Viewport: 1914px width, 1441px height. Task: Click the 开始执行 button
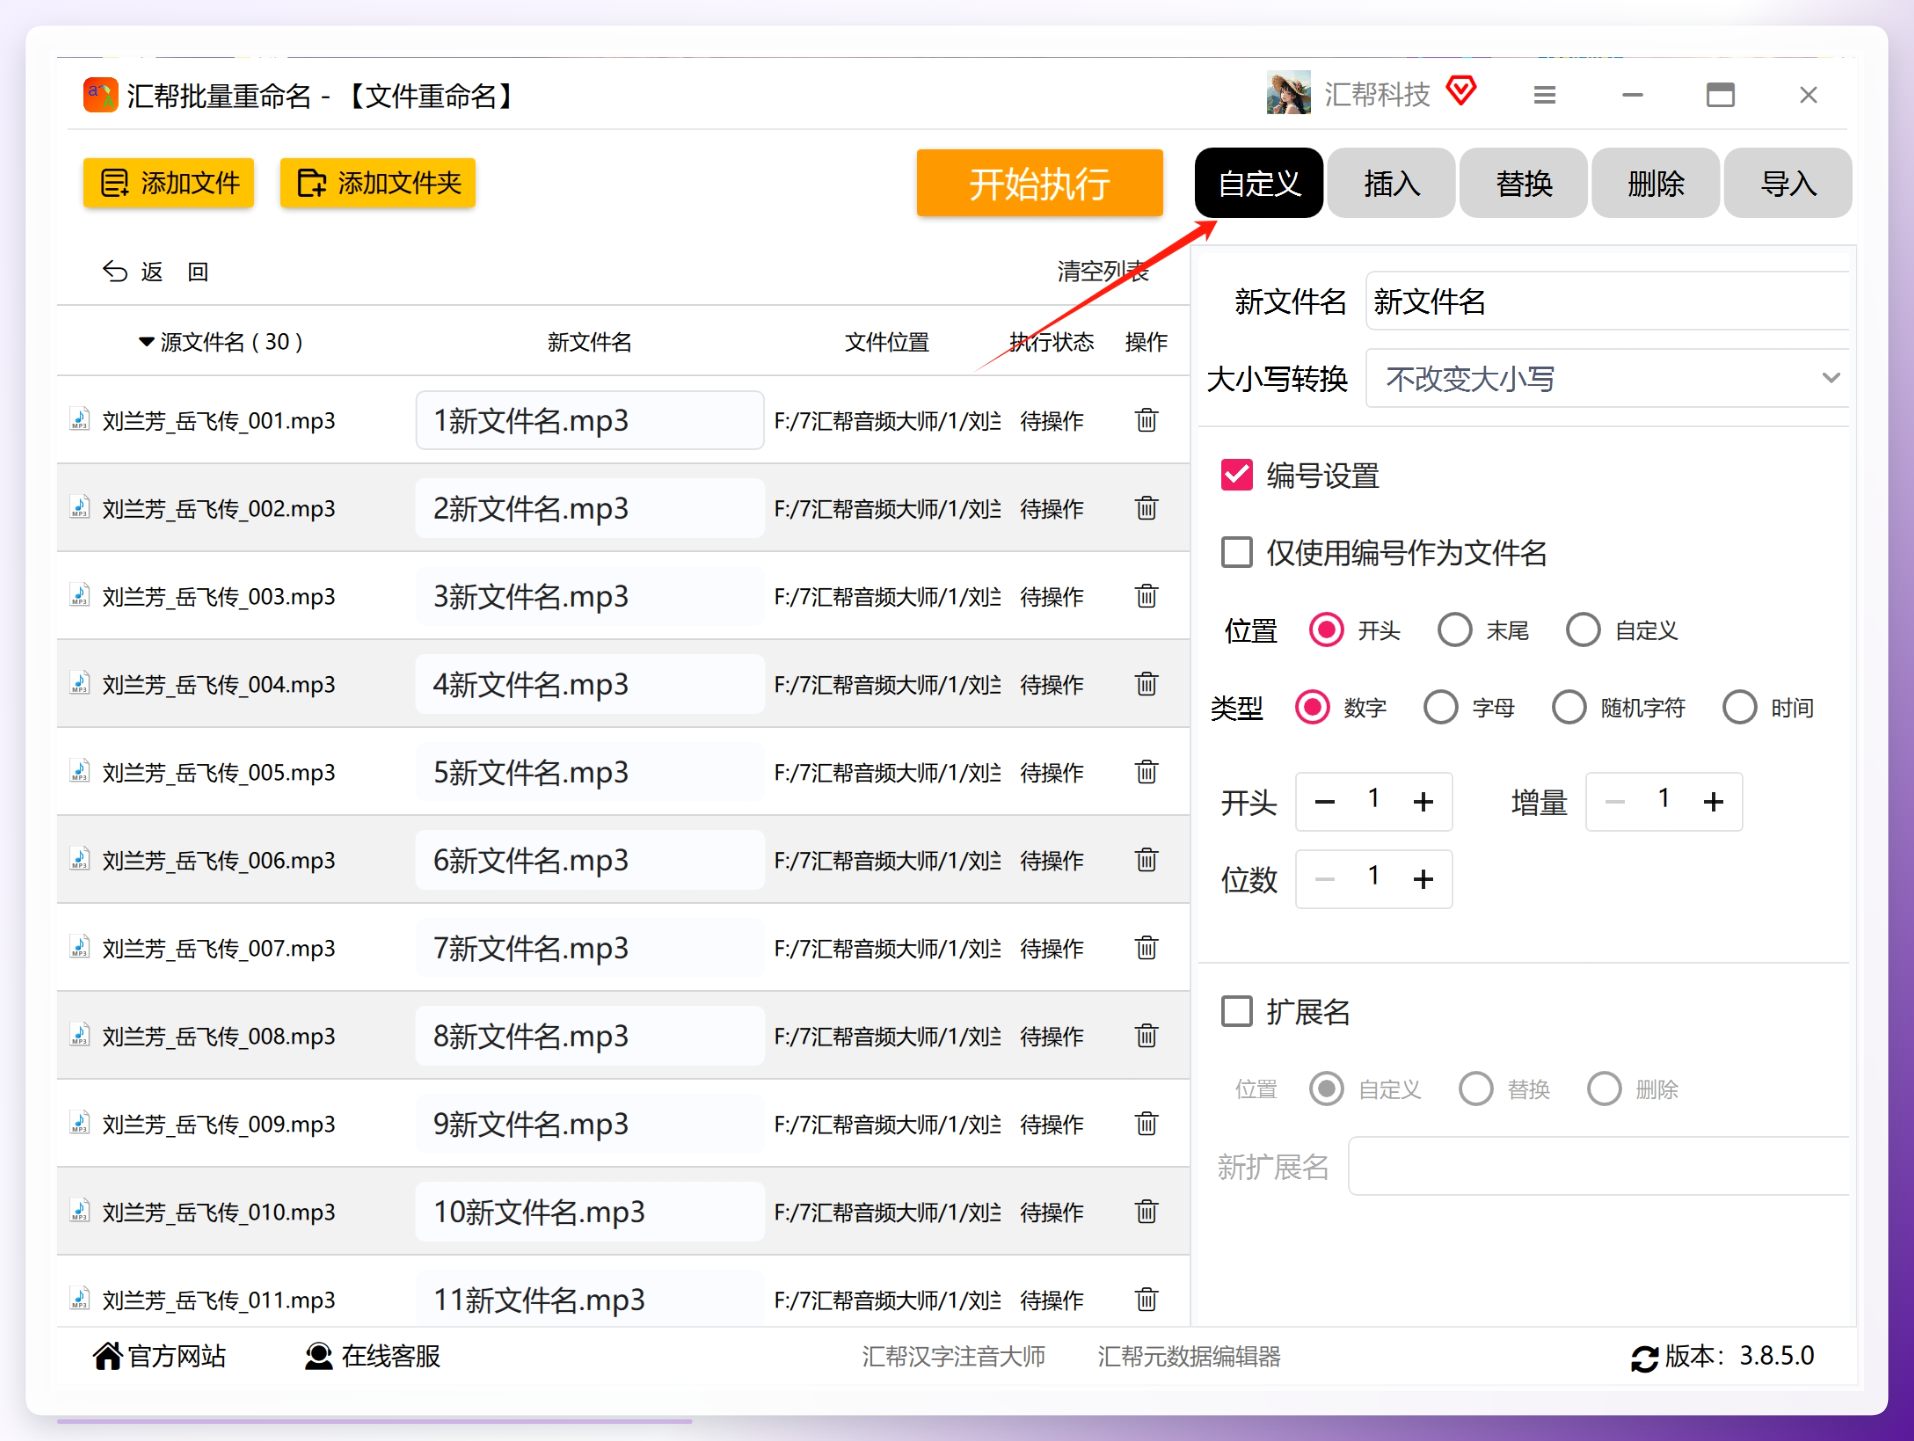coord(1039,183)
